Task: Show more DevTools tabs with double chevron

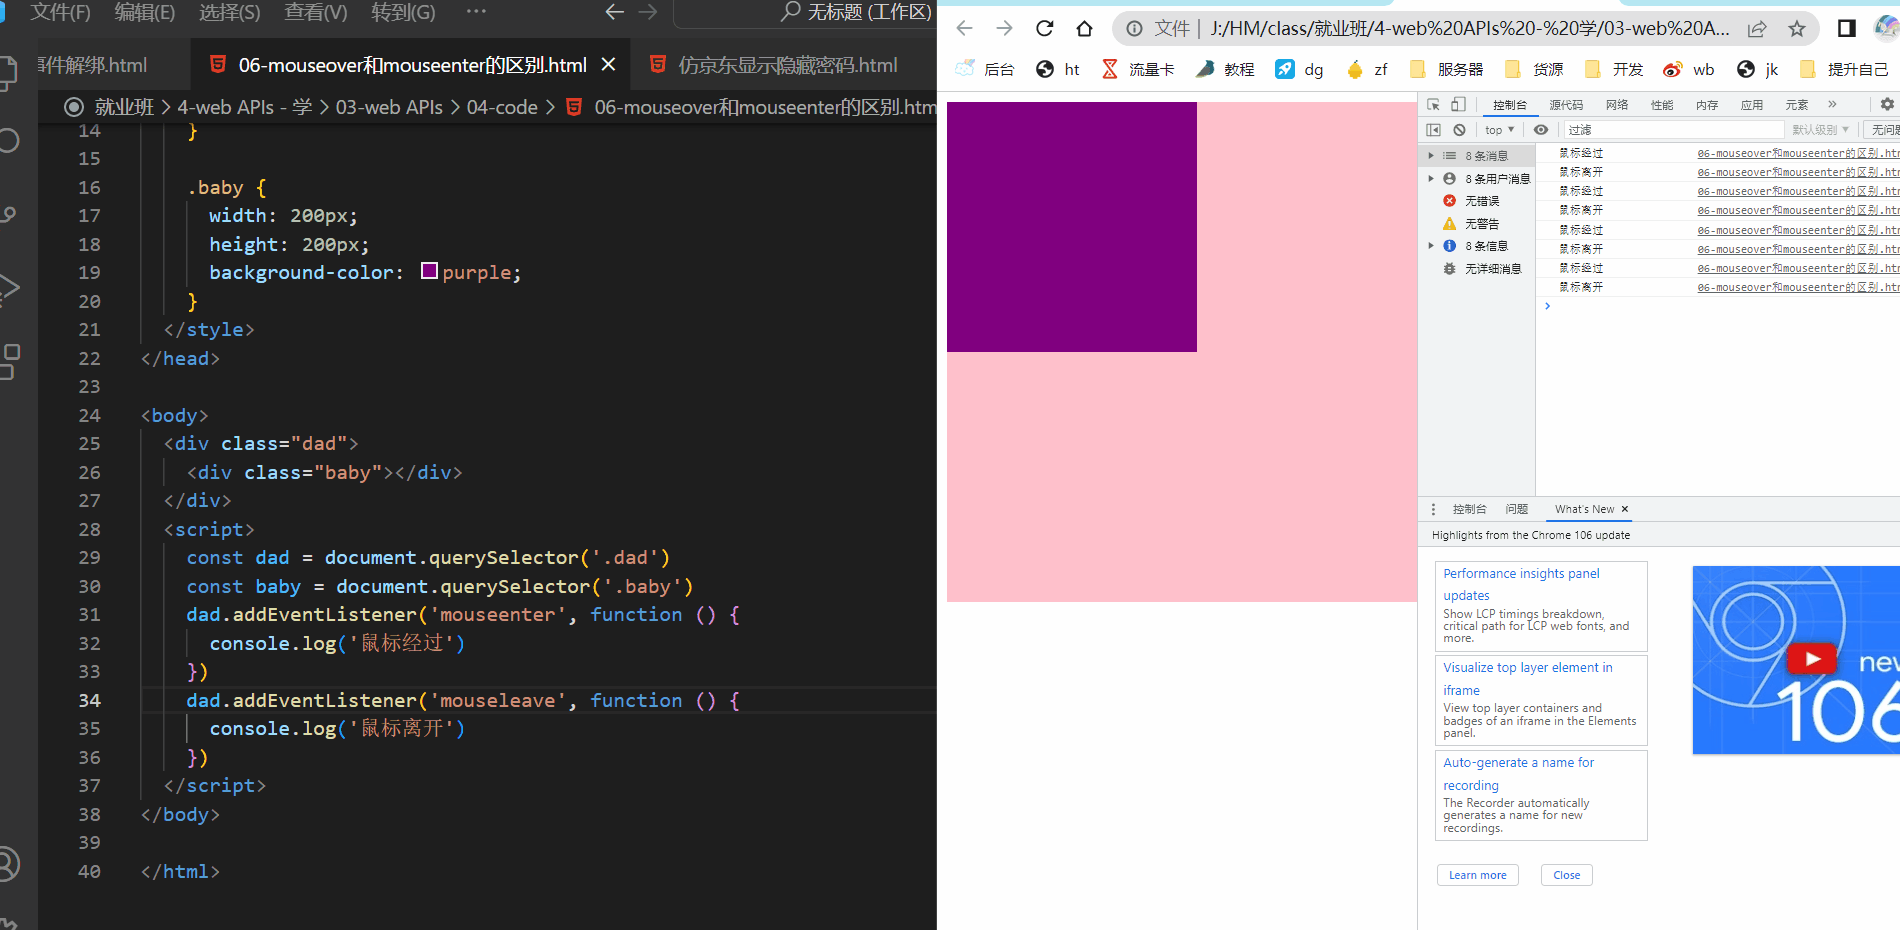Action: [1832, 104]
